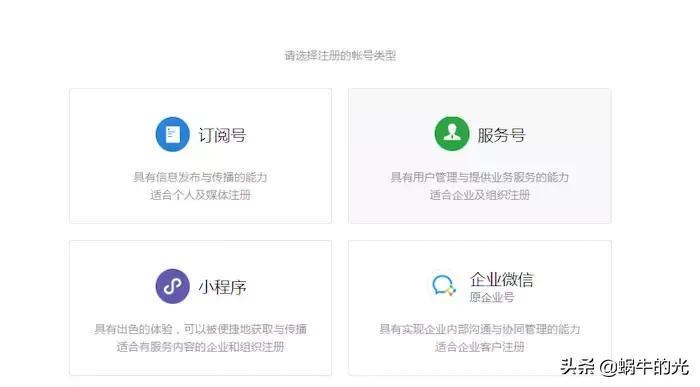Click text 适合企业客户注册

pos(480,347)
